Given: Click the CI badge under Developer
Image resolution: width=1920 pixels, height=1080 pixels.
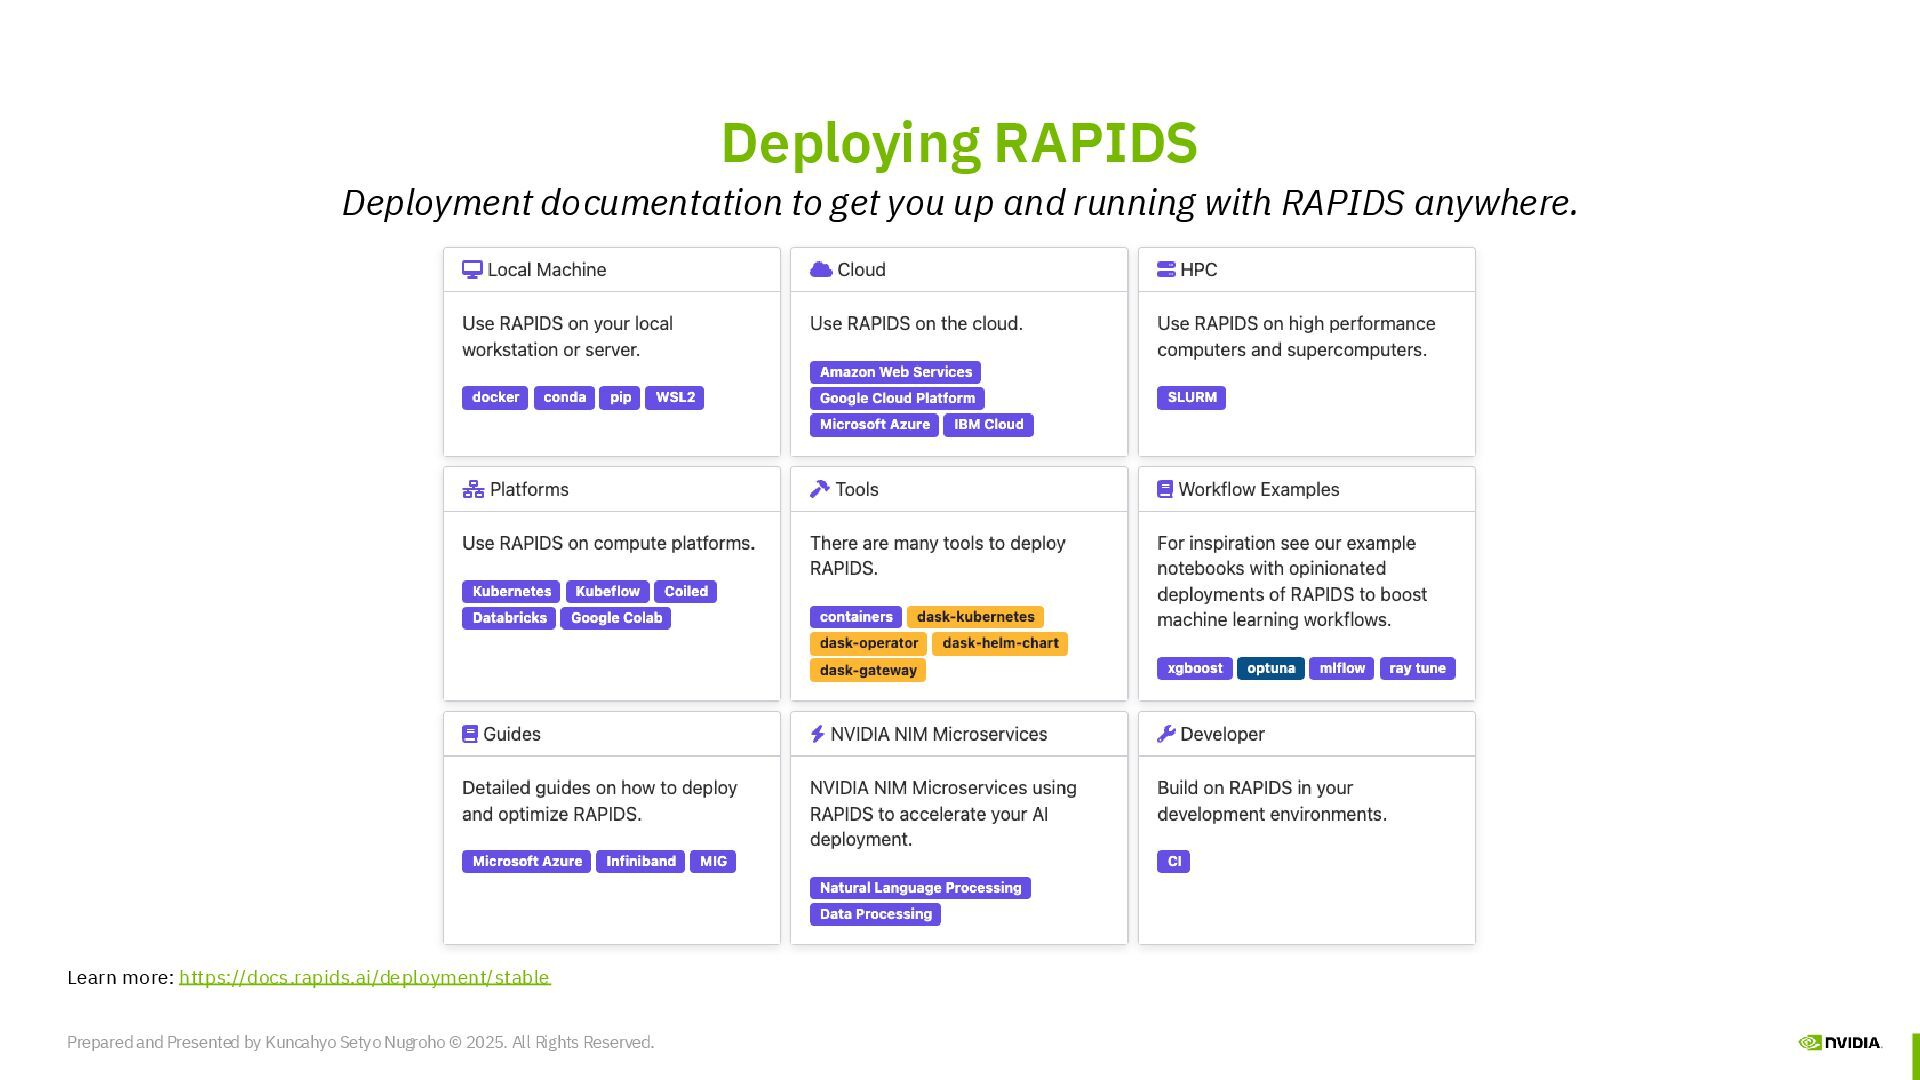Looking at the screenshot, I should pyautogui.click(x=1173, y=862).
